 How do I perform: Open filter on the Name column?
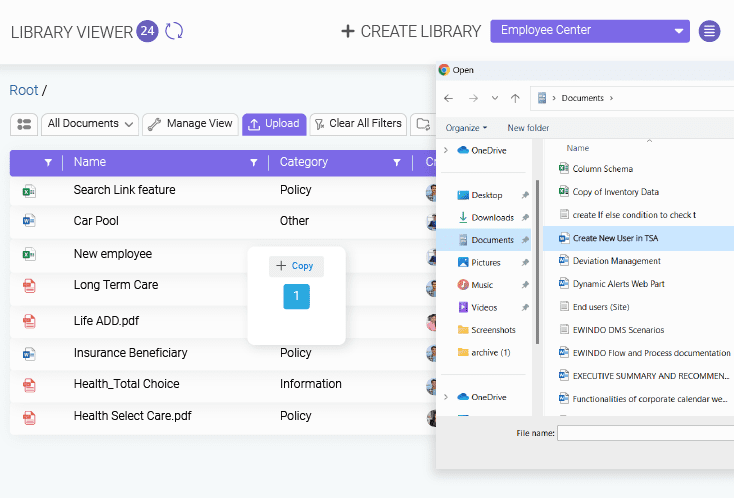point(253,162)
